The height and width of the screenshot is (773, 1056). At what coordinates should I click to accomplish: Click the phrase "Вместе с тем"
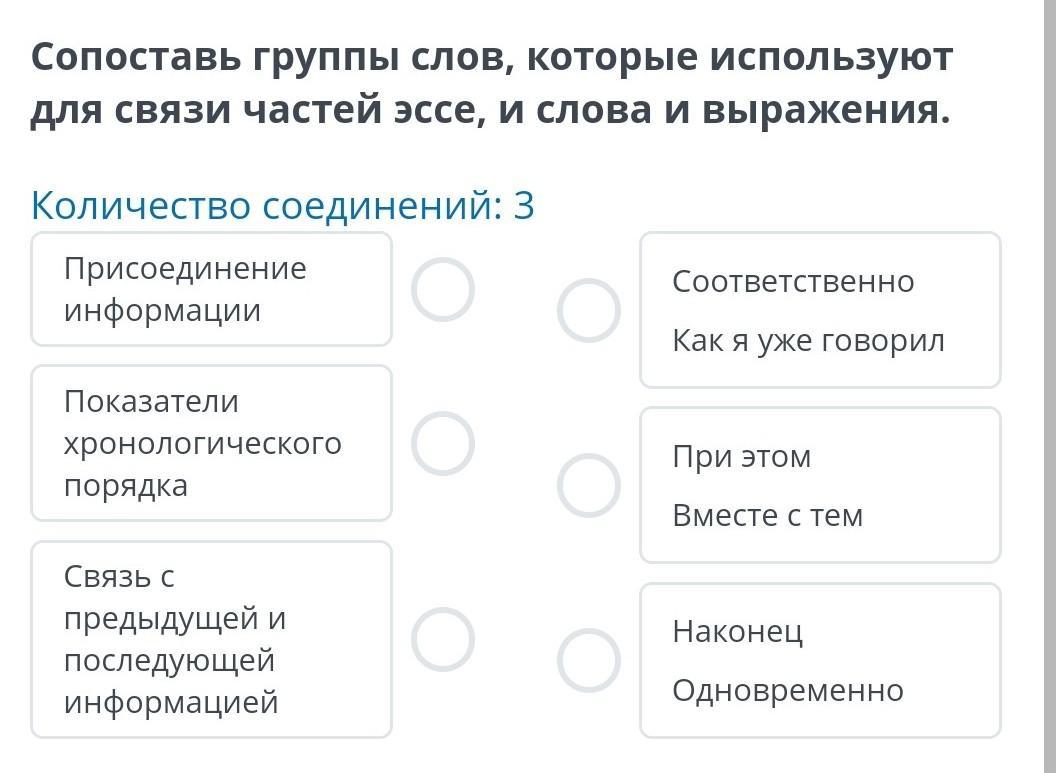(767, 516)
